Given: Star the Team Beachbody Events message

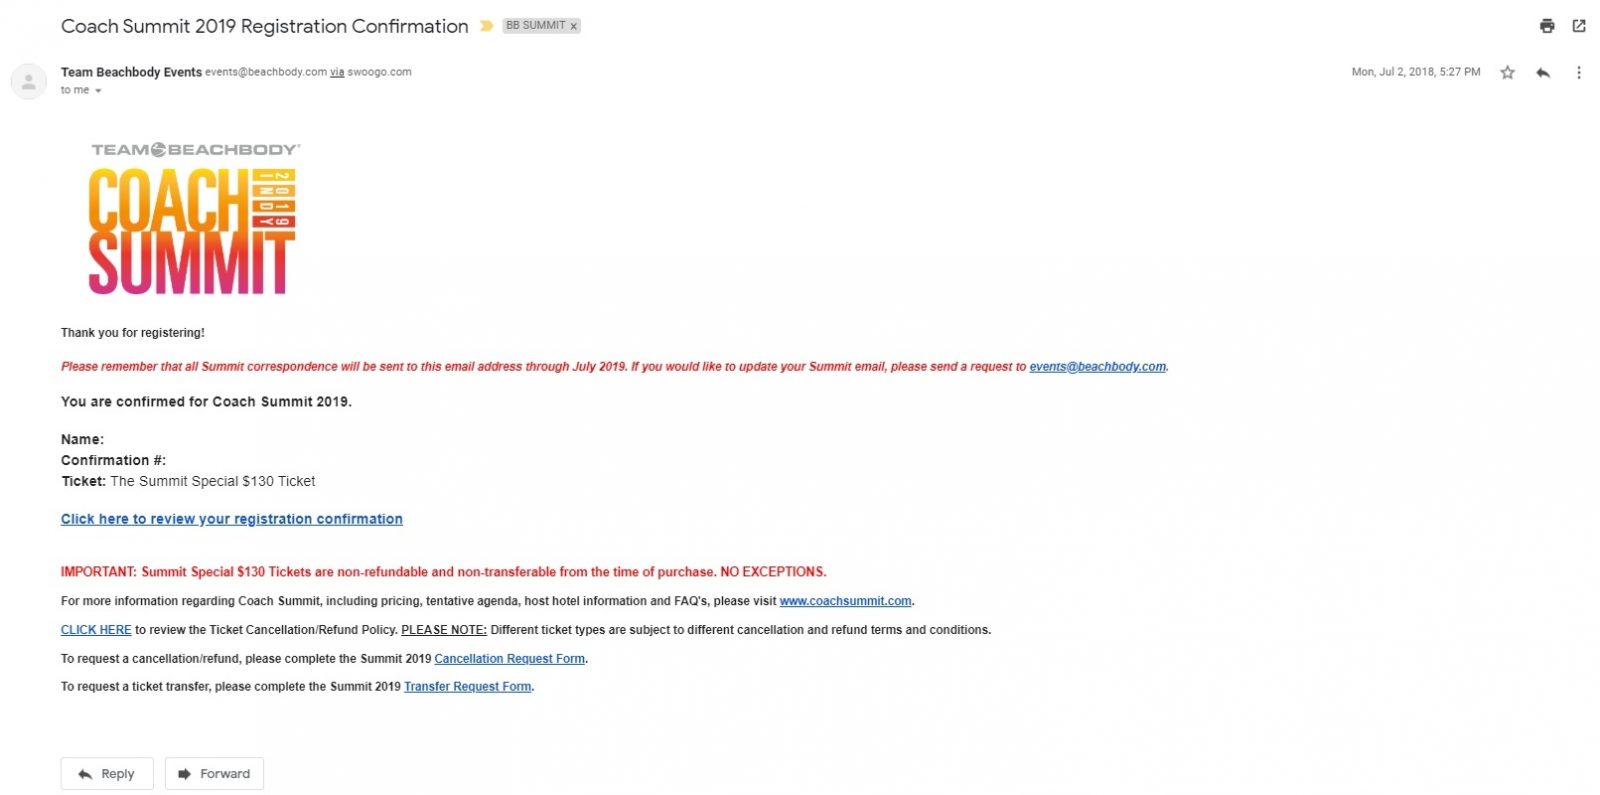Looking at the screenshot, I should (x=1506, y=72).
